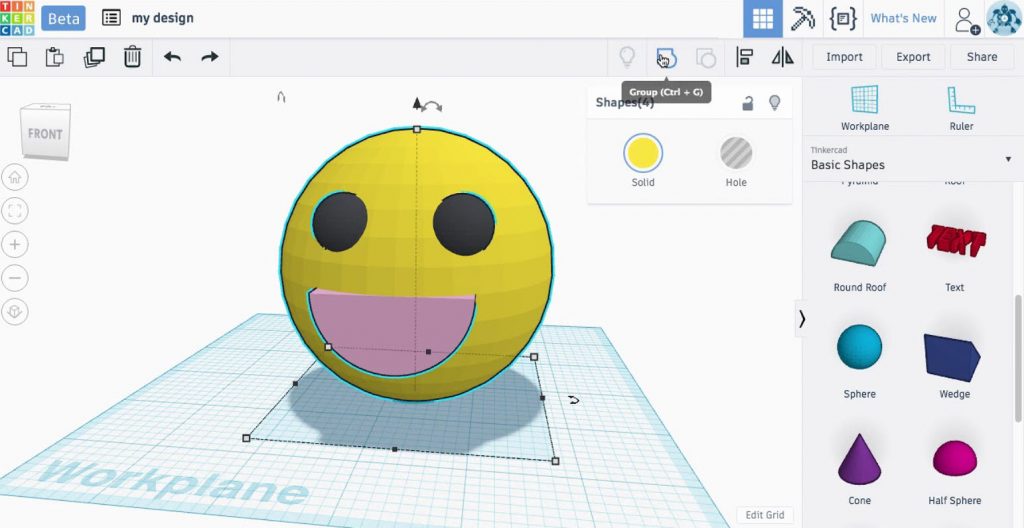Screen dimensions: 1024x528
Task: Click the Export button
Action: tap(912, 57)
